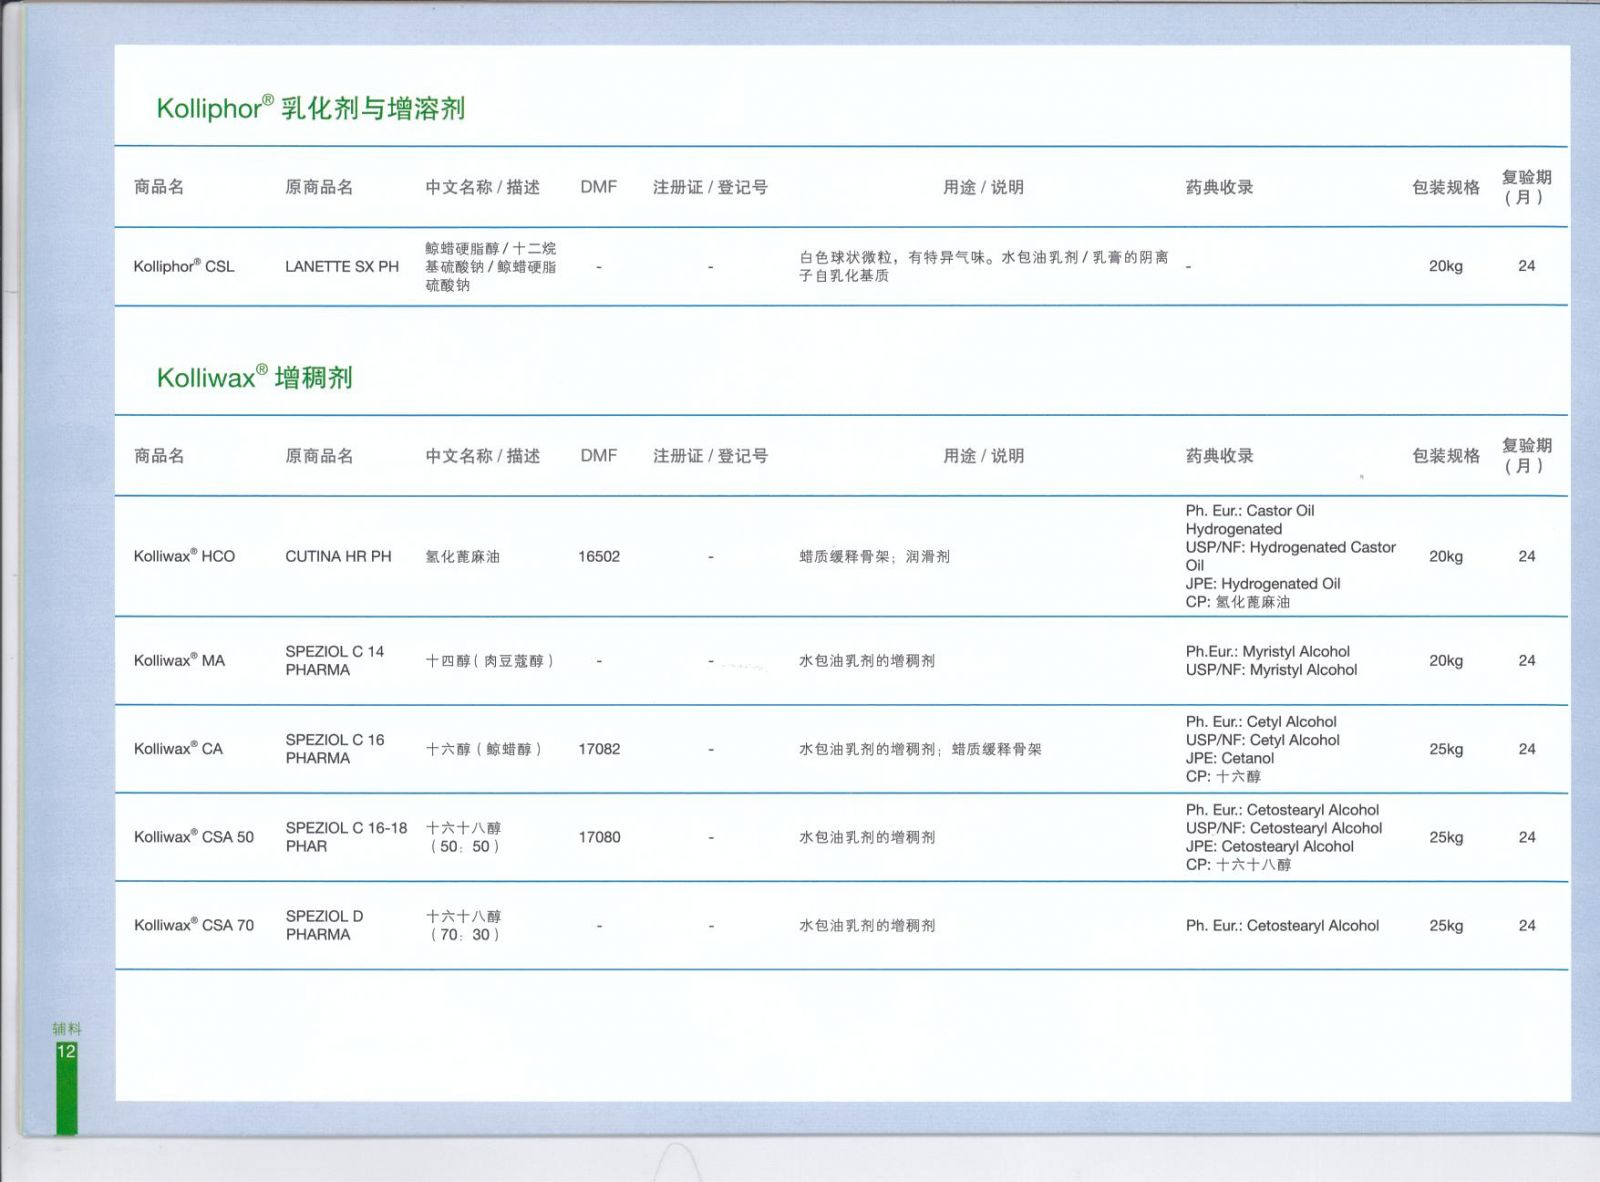The image size is (1600, 1182).
Task: Click 药典收录 header in Kolliphor table
Action: pyautogui.click(x=1220, y=187)
